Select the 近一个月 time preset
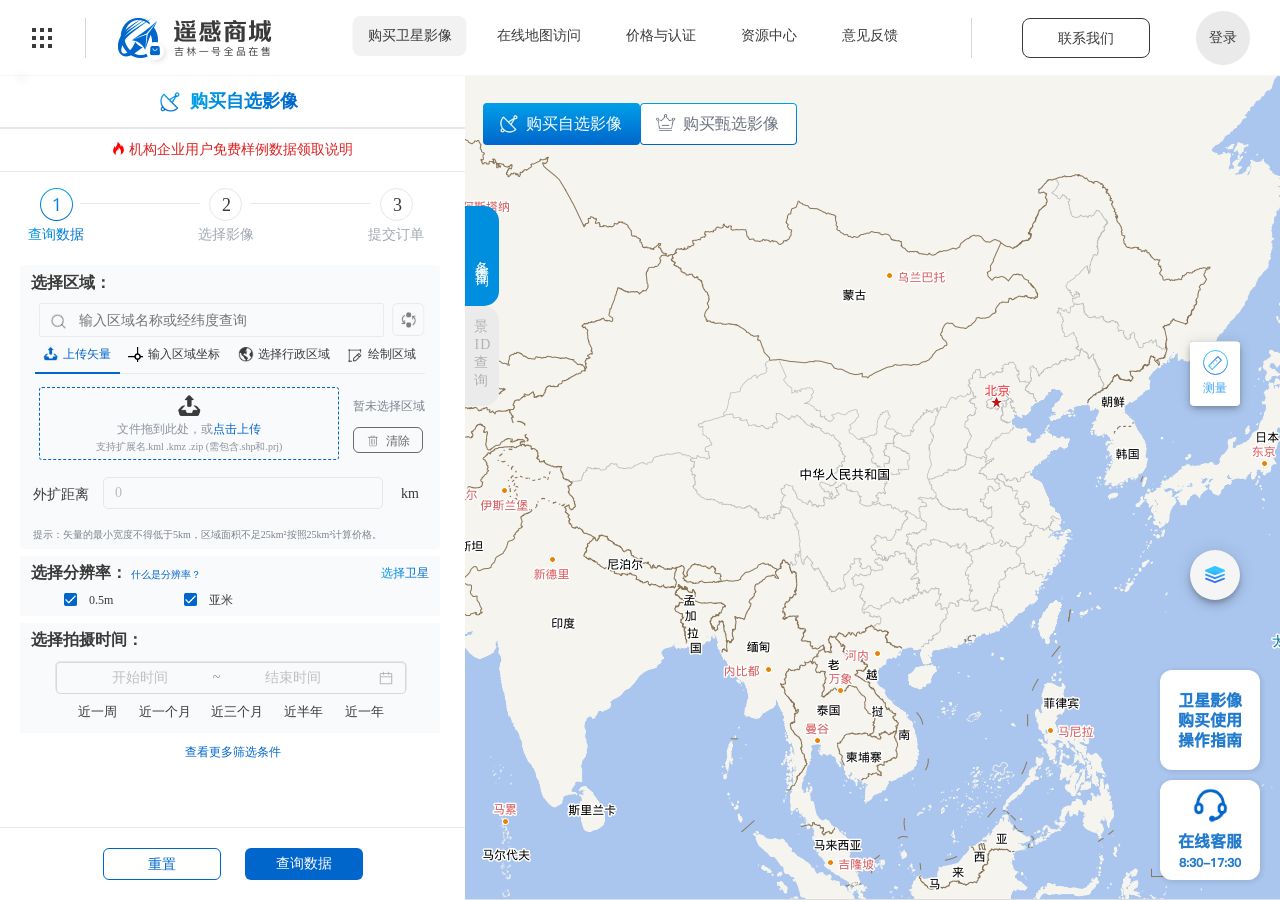The height and width of the screenshot is (900, 1280). pyautogui.click(x=164, y=712)
